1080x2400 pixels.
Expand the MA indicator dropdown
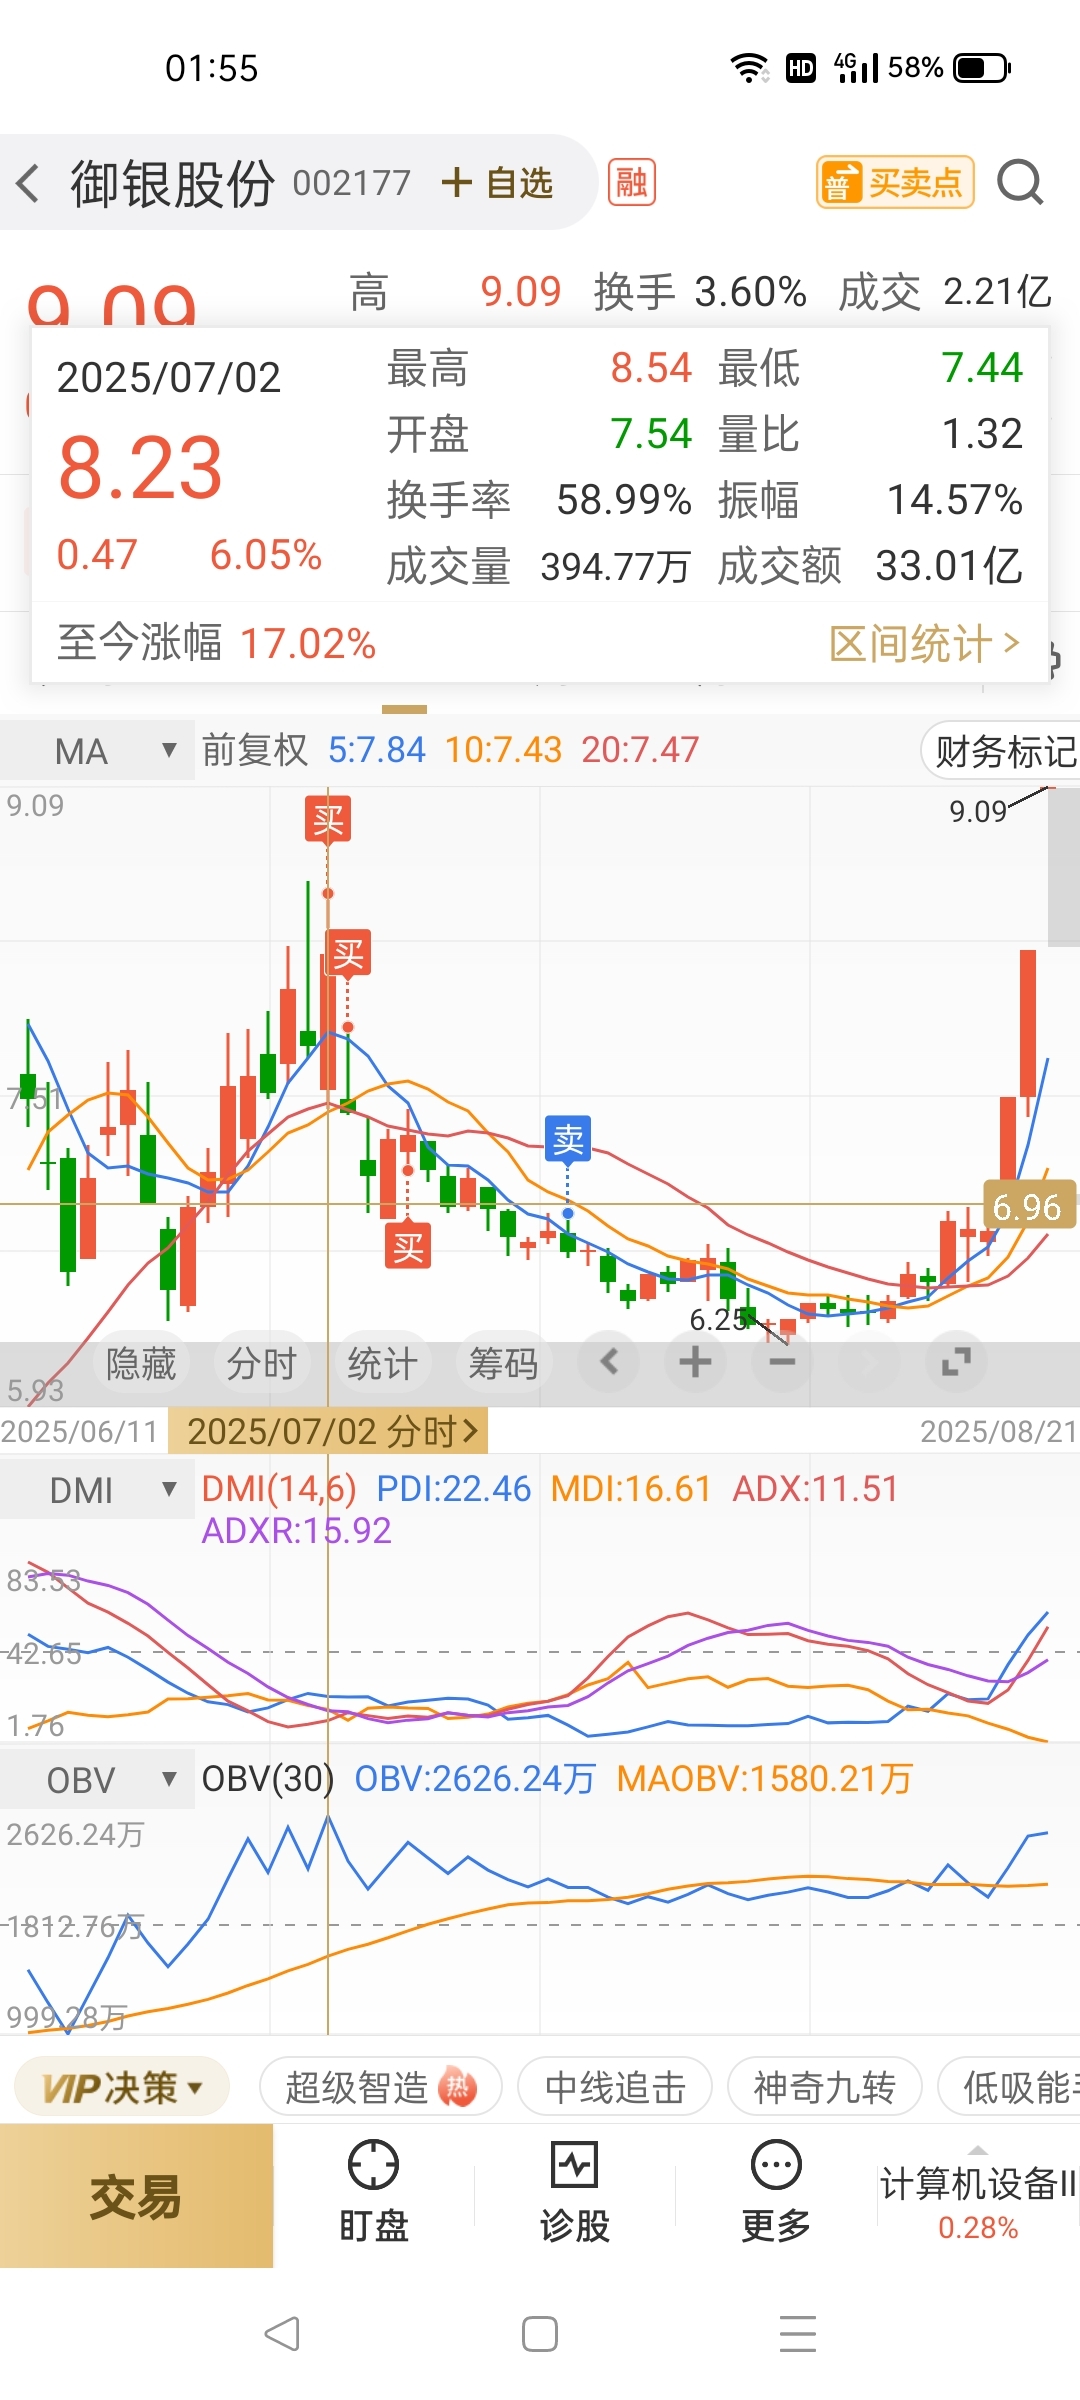(97, 751)
